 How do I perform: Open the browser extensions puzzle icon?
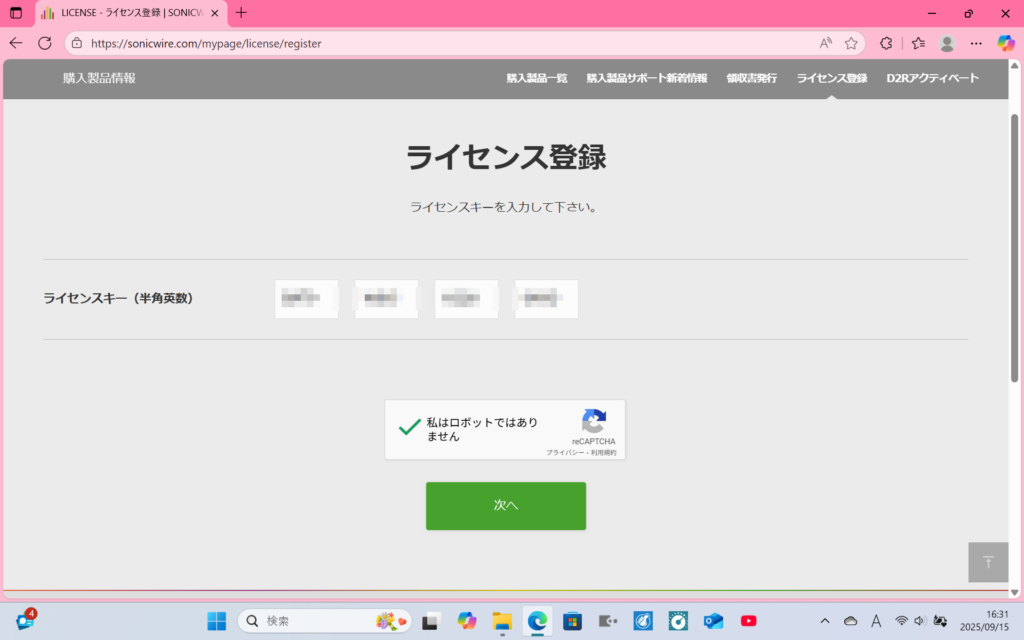pyautogui.click(x=886, y=43)
